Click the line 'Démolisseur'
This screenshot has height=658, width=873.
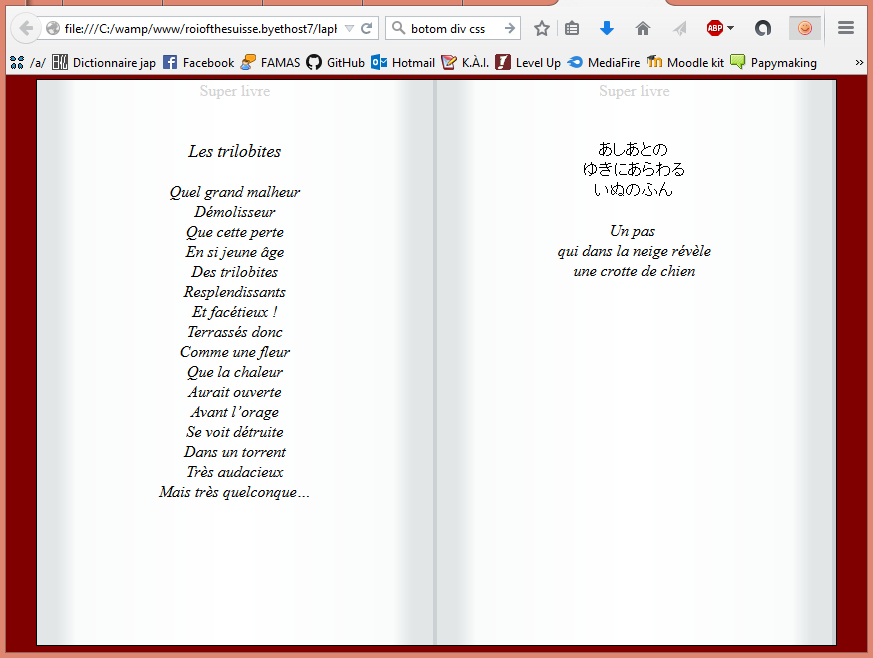(x=234, y=212)
